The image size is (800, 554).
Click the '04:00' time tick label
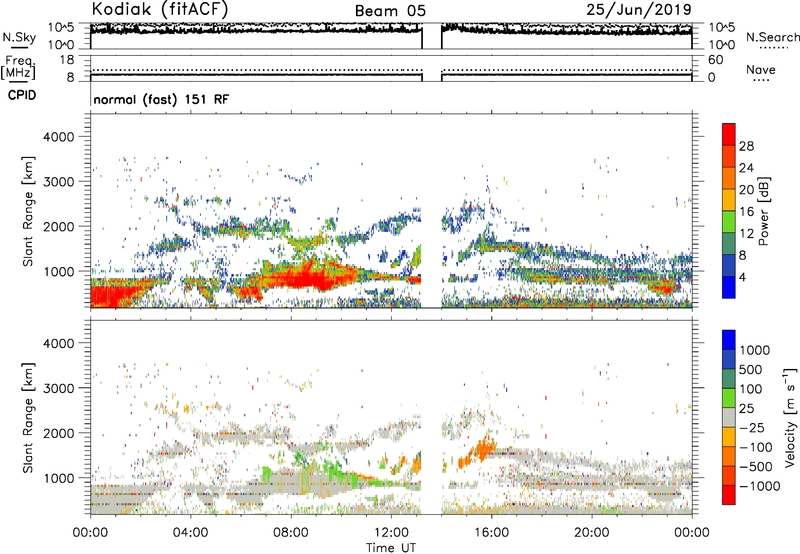190,533
